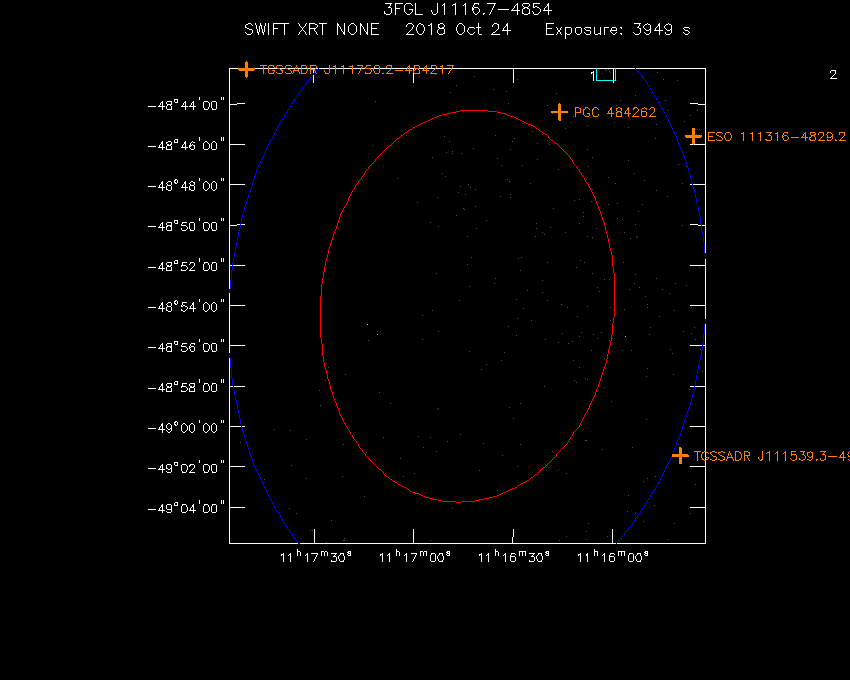Screen dimensions: 850x680
Task: Click the 11h17m30s right ascension label
Action: pos(315,557)
